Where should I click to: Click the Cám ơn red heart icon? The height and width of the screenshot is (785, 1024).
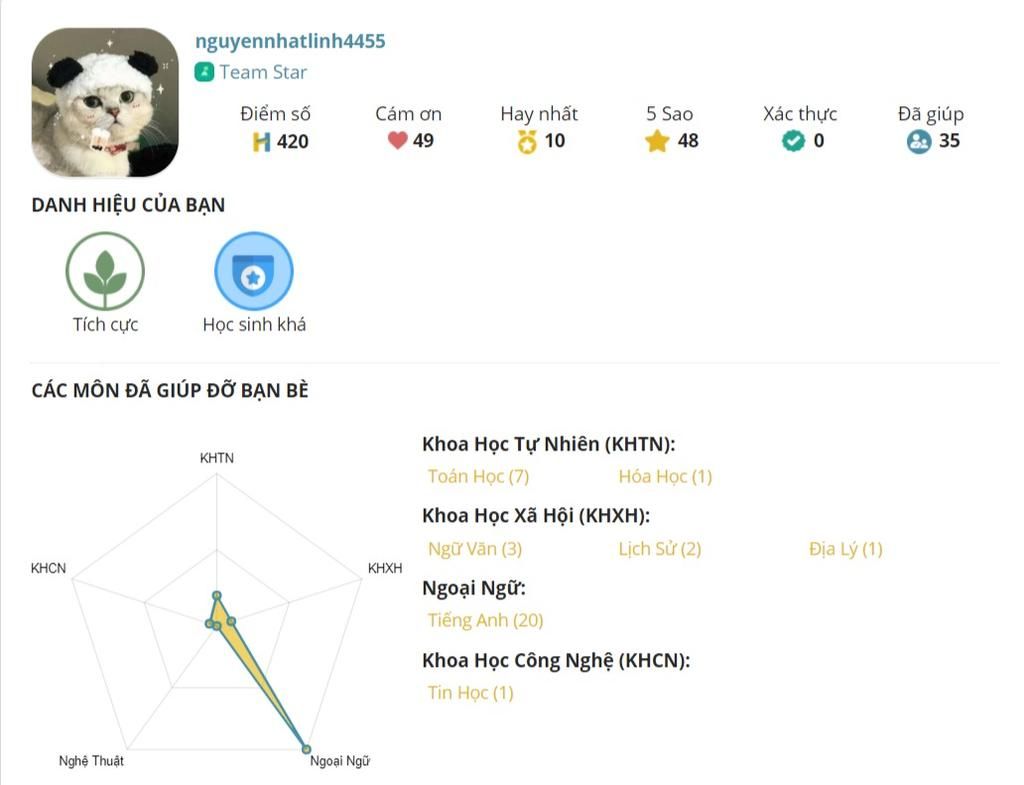point(398,140)
